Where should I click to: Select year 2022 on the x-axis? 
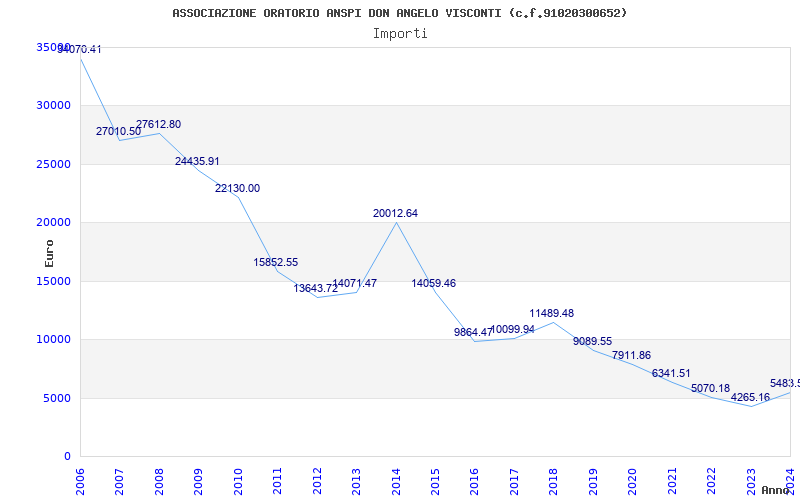(x=711, y=481)
